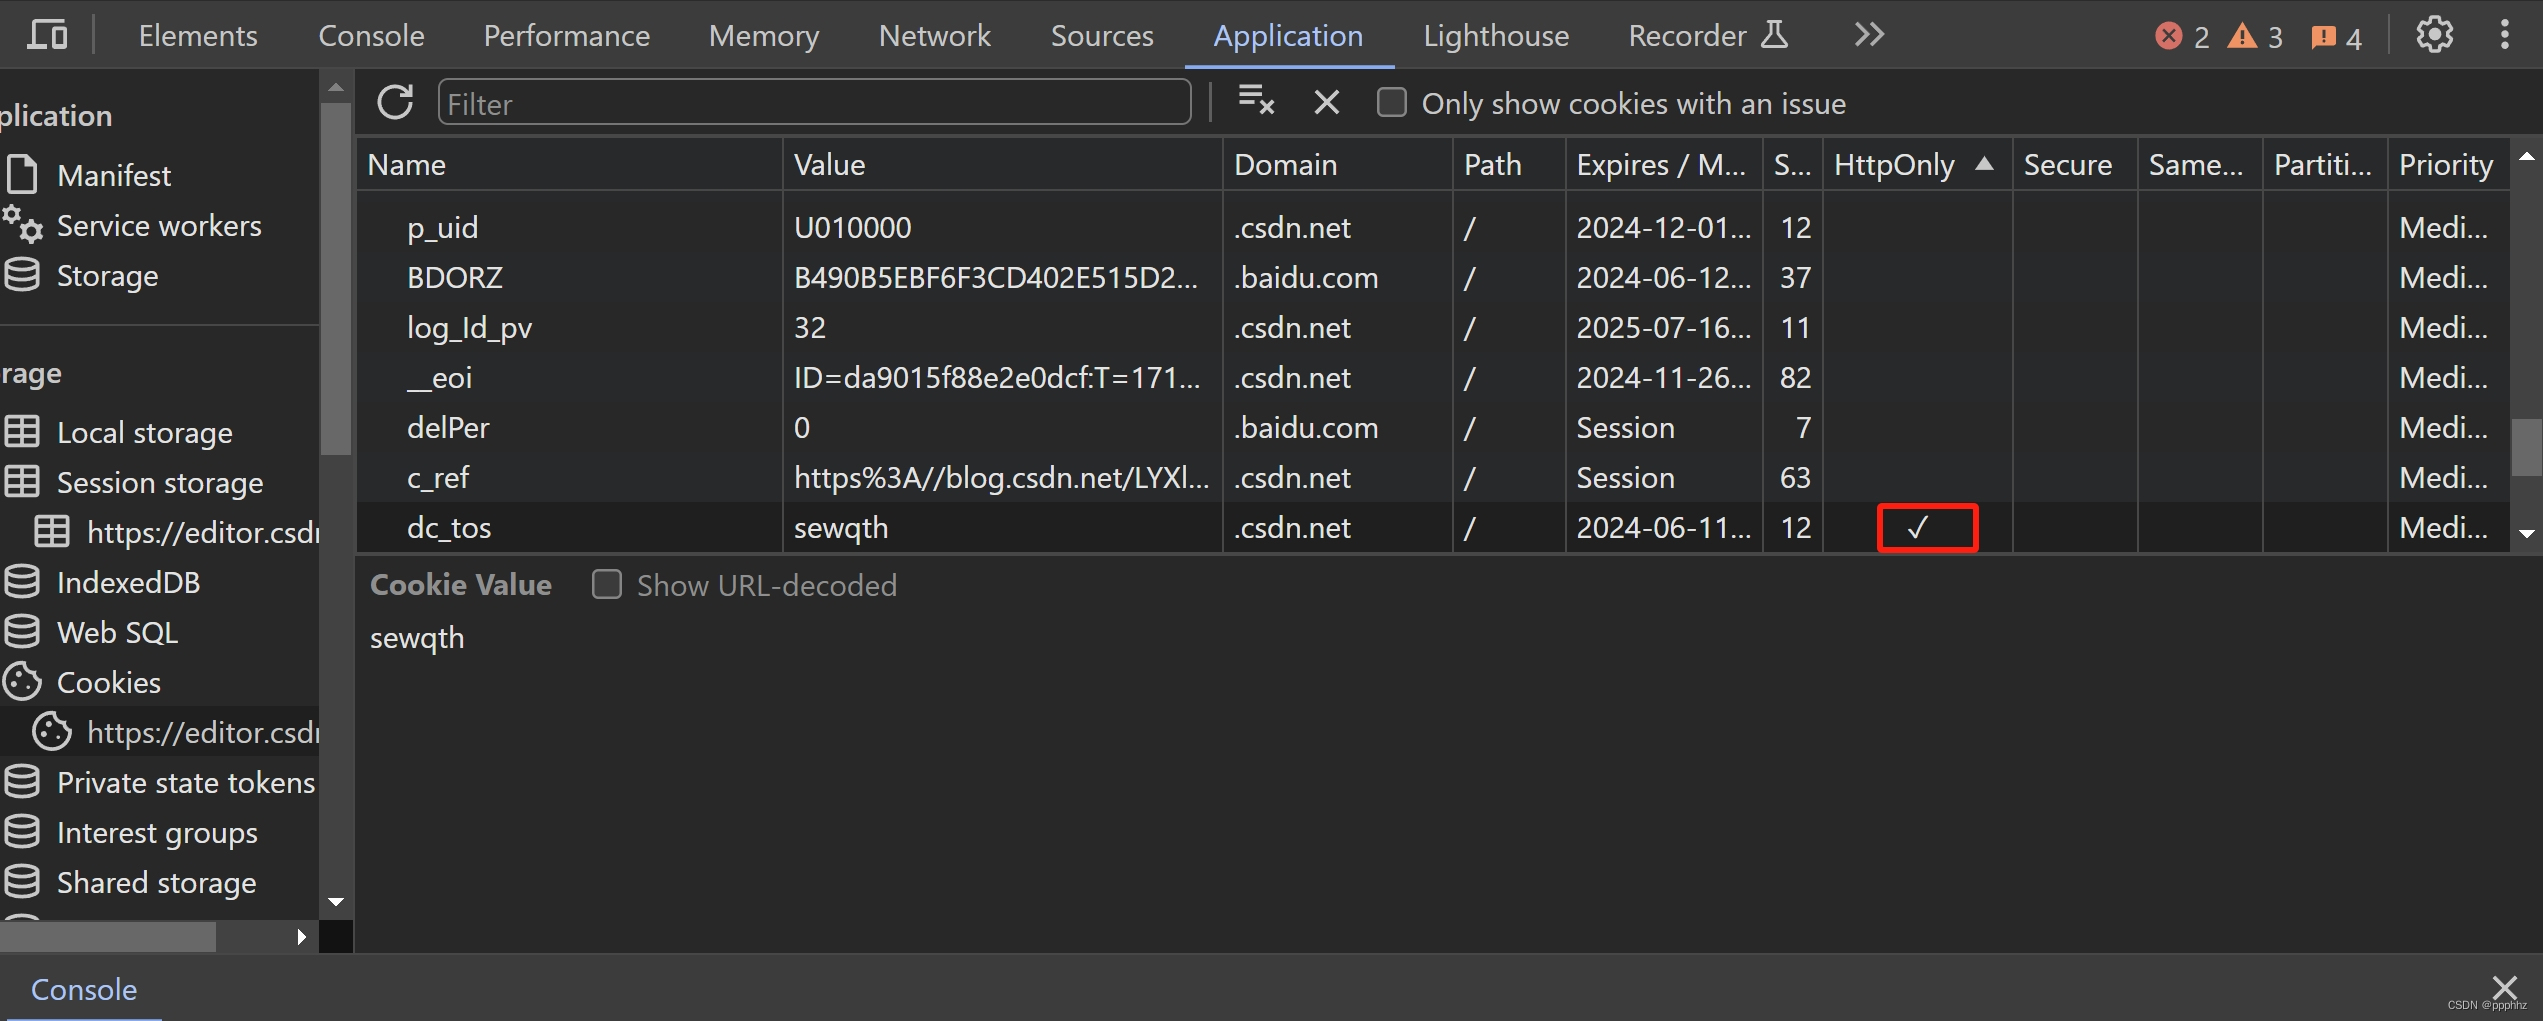Open Storage under Application section
The image size is (2543, 1021).
tap(107, 276)
